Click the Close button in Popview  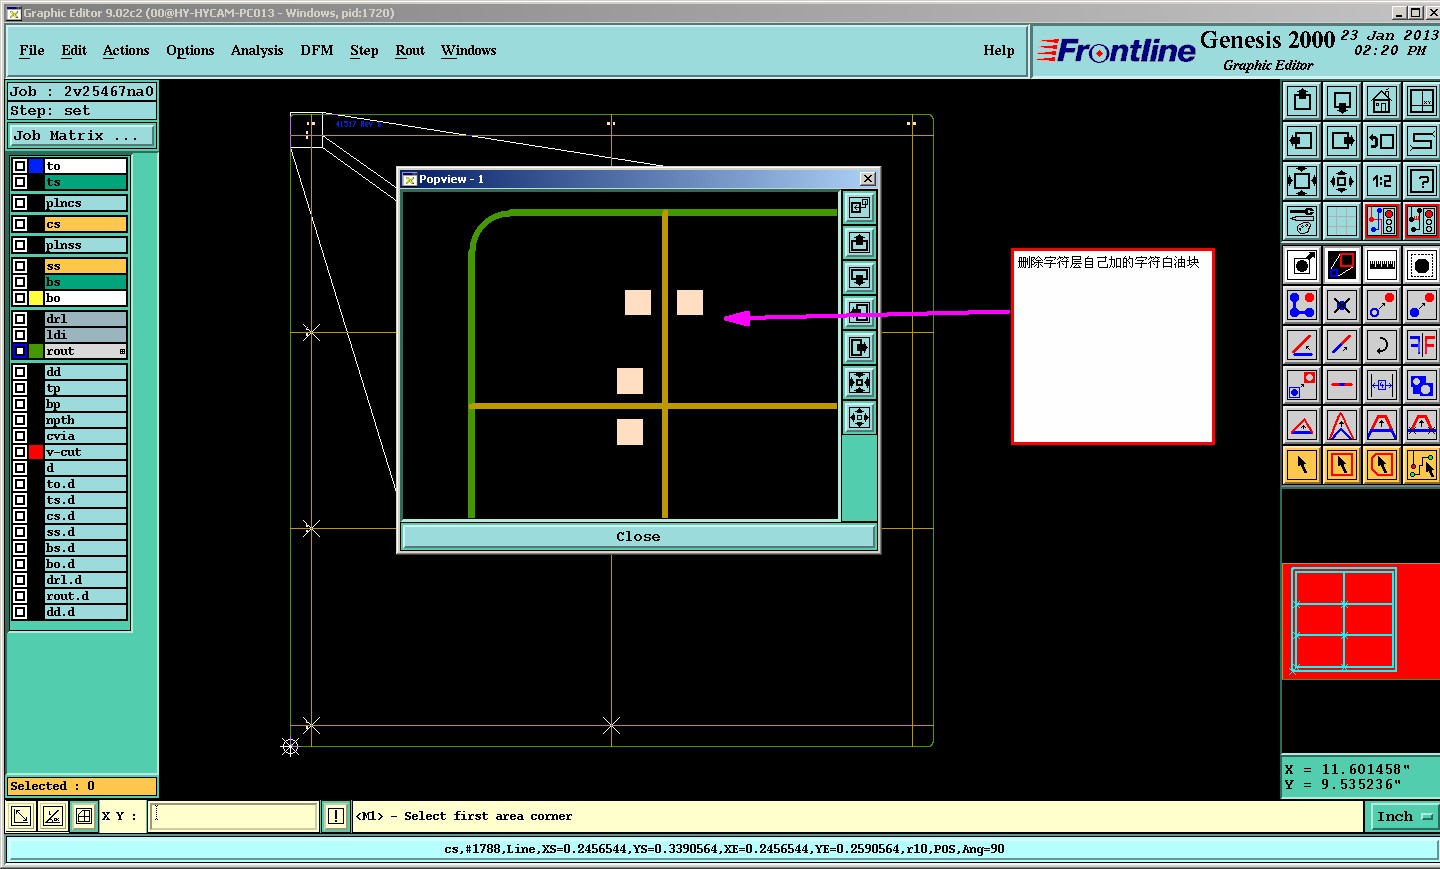tap(638, 537)
